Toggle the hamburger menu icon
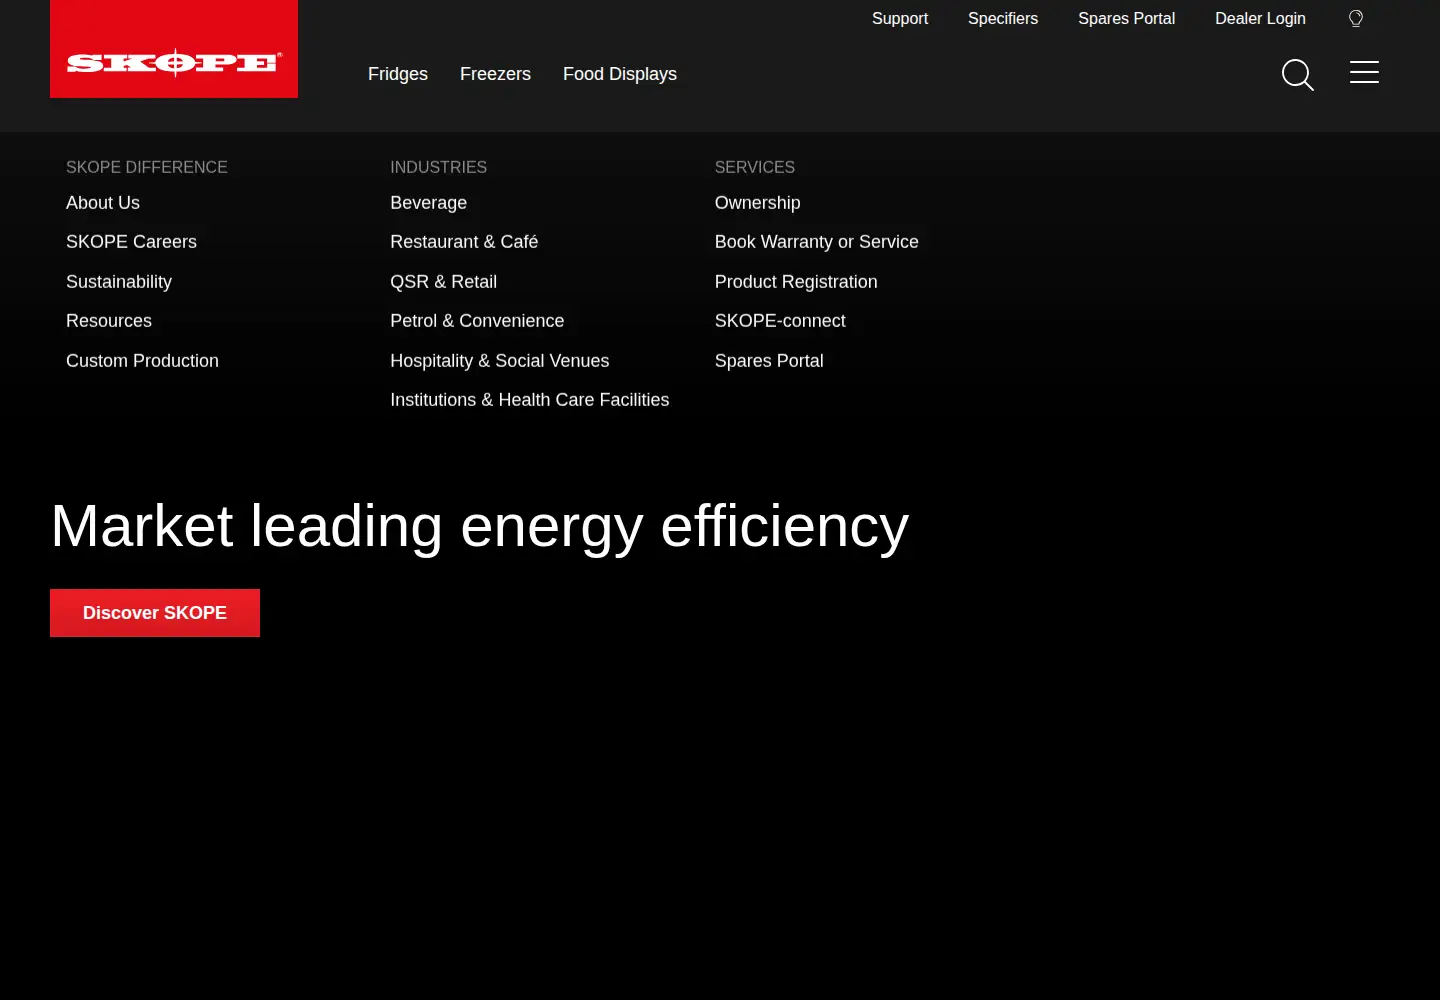 tap(1364, 72)
